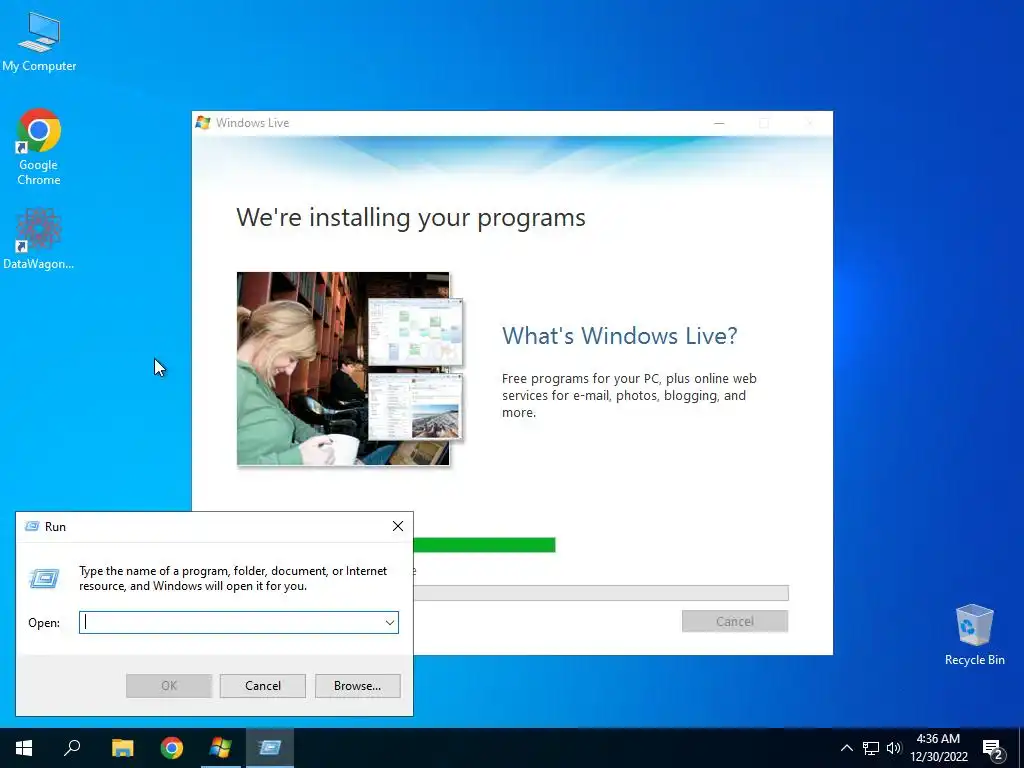Open the Windows Start menu
The height and width of the screenshot is (768, 1024).
click(x=24, y=748)
